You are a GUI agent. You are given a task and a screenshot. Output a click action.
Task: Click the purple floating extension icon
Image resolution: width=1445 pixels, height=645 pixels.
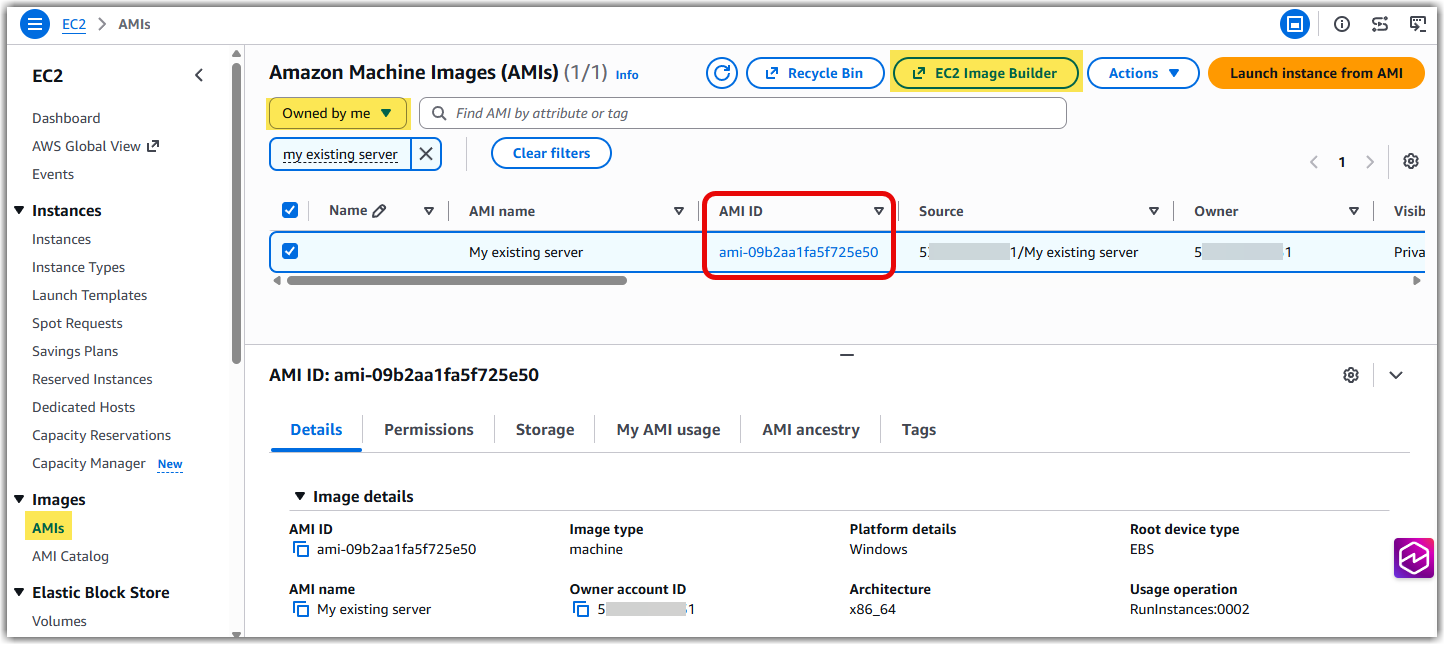(1414, 558)
